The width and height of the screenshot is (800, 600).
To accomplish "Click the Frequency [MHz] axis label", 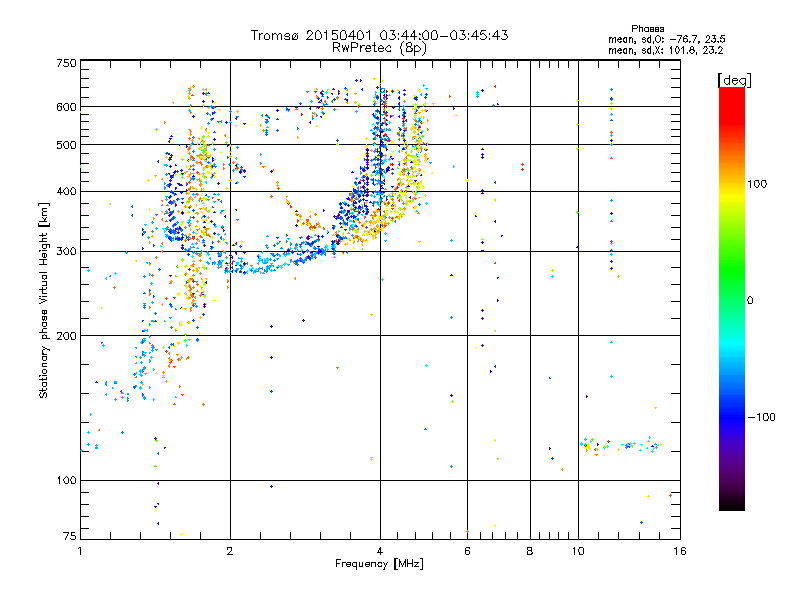I will point(379,564).
